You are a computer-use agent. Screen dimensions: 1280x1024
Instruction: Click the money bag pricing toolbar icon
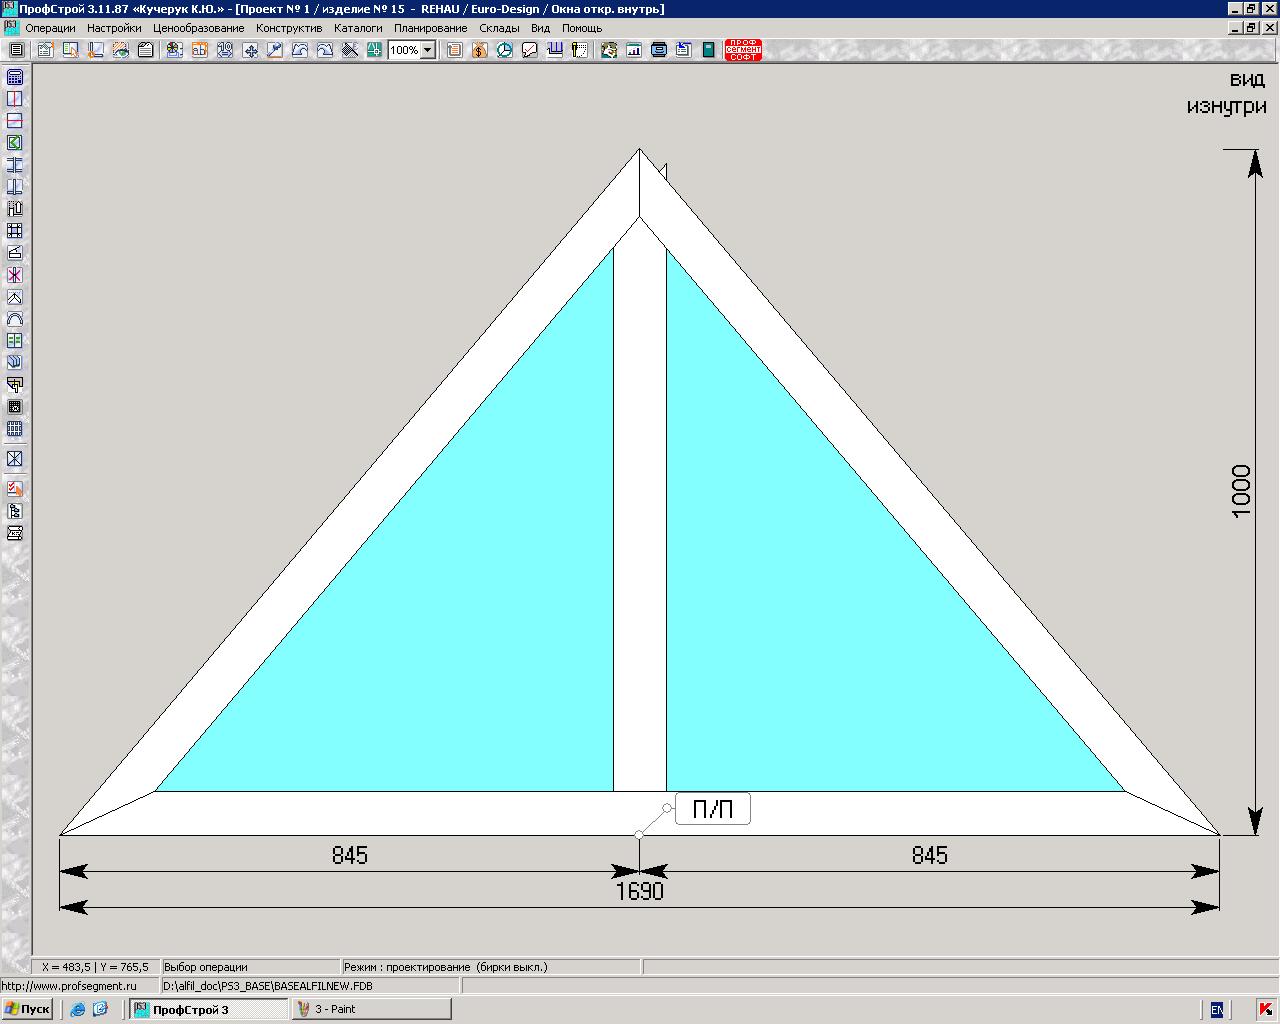pyautogui.click(x=480, y=50)
